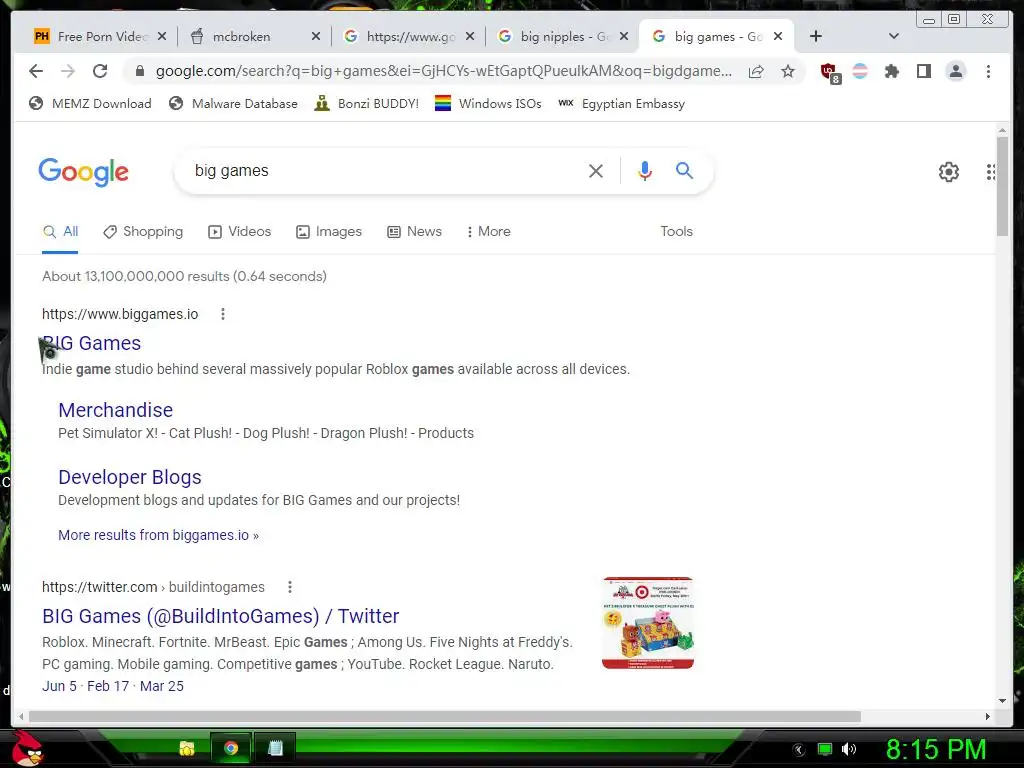Click the scroll-right arrow

coord(987,717)
